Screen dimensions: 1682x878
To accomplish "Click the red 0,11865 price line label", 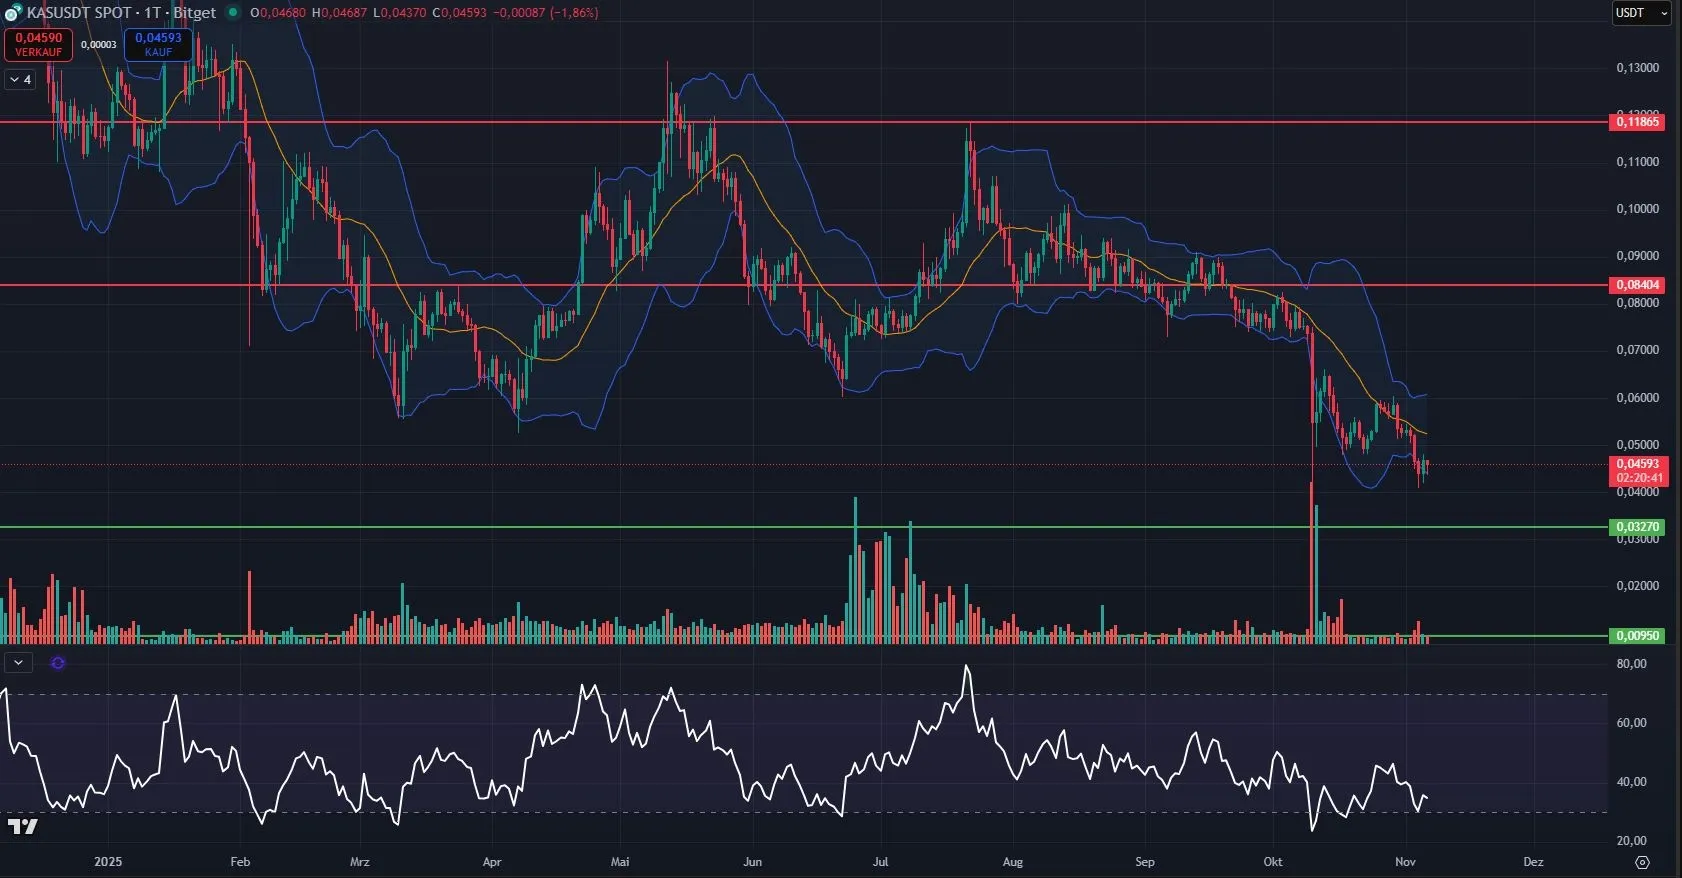I will pyautogui.click(x=1637, y=122).
